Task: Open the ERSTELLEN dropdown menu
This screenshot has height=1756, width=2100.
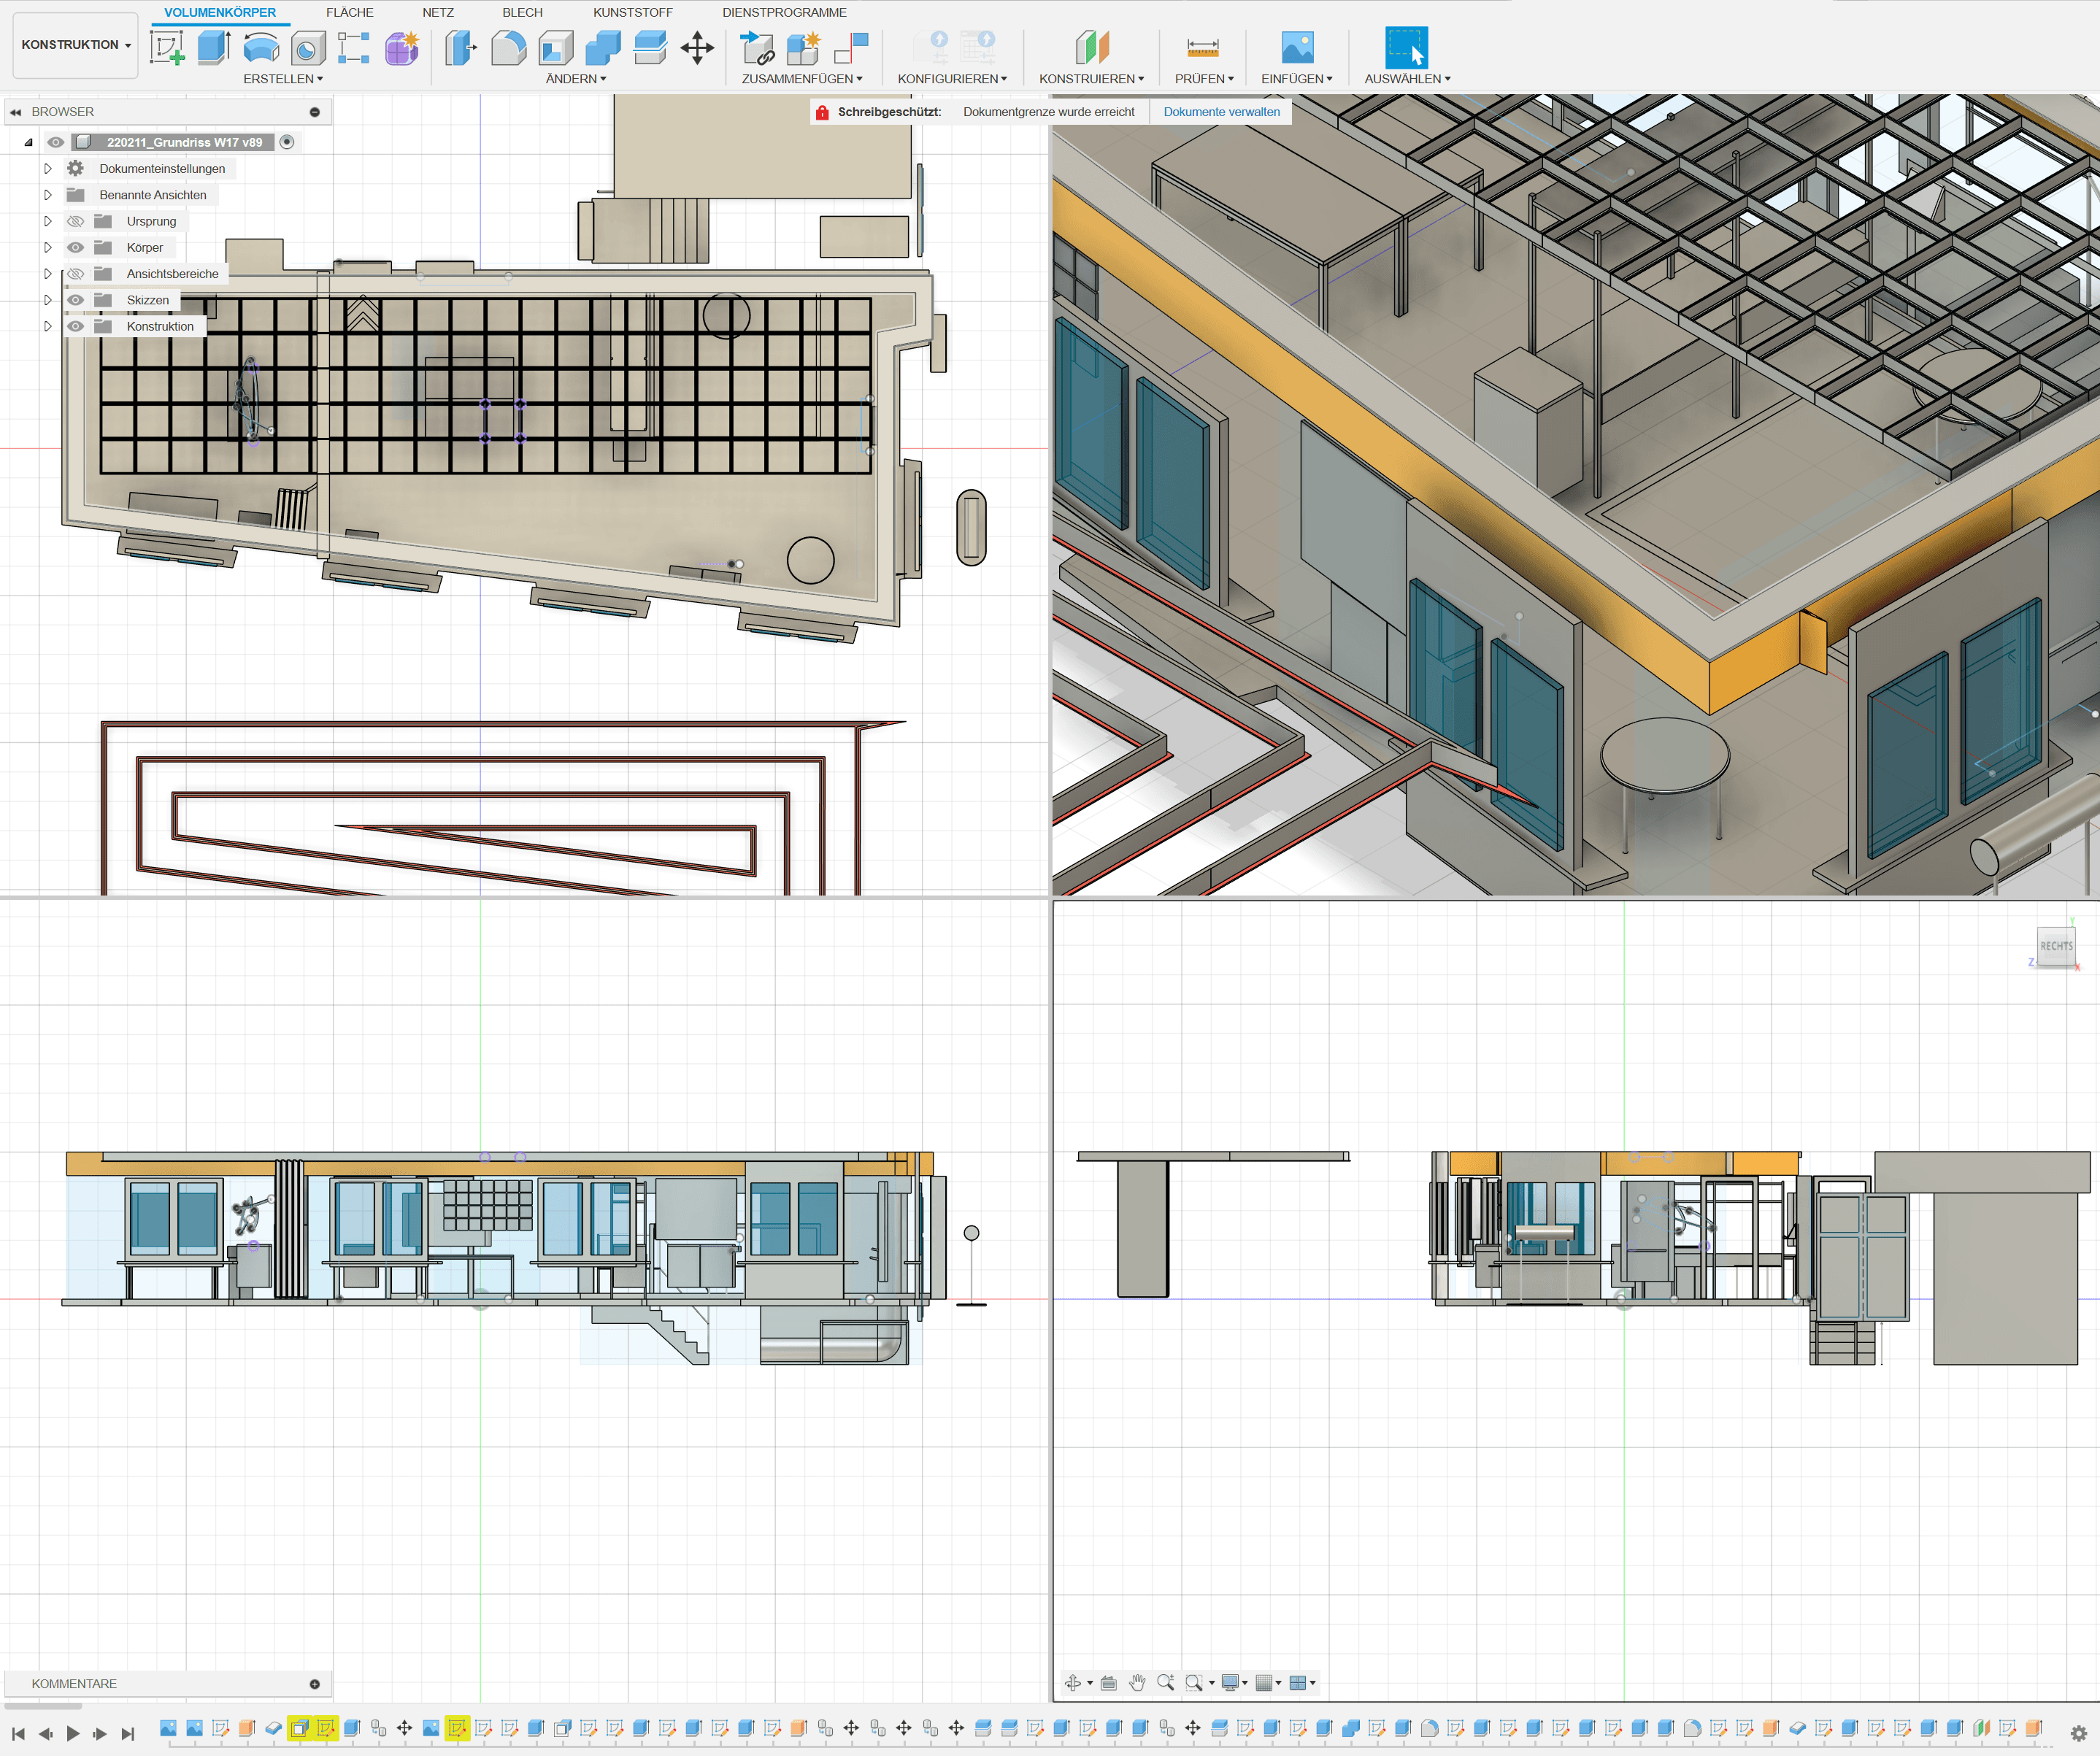Action: (x=283, y=79)
